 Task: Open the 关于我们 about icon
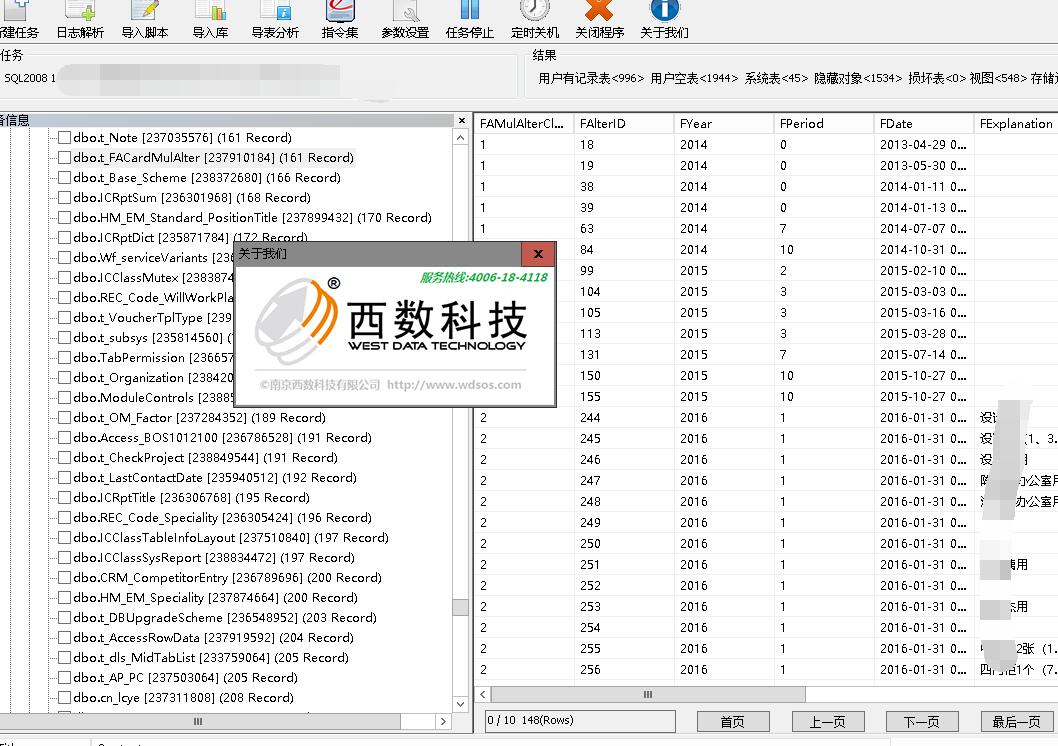(x=664, y=20)
